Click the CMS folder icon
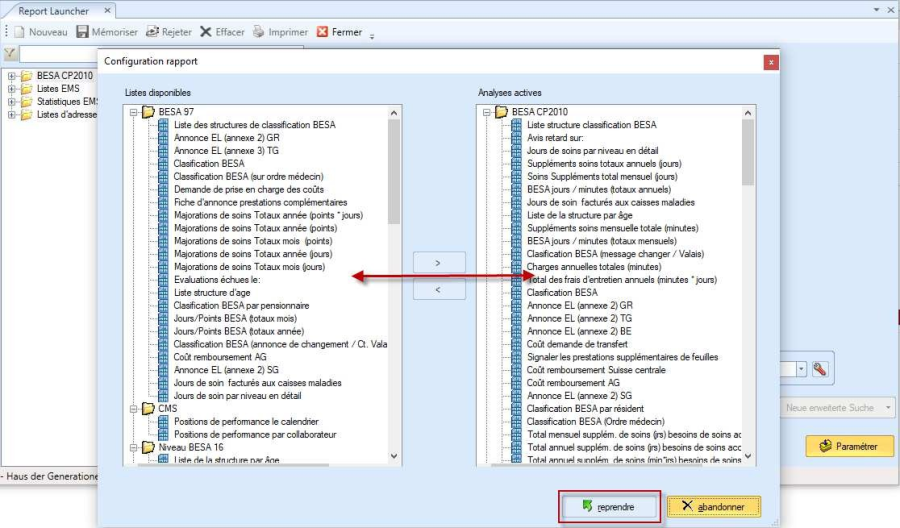 tap(149, 408)
